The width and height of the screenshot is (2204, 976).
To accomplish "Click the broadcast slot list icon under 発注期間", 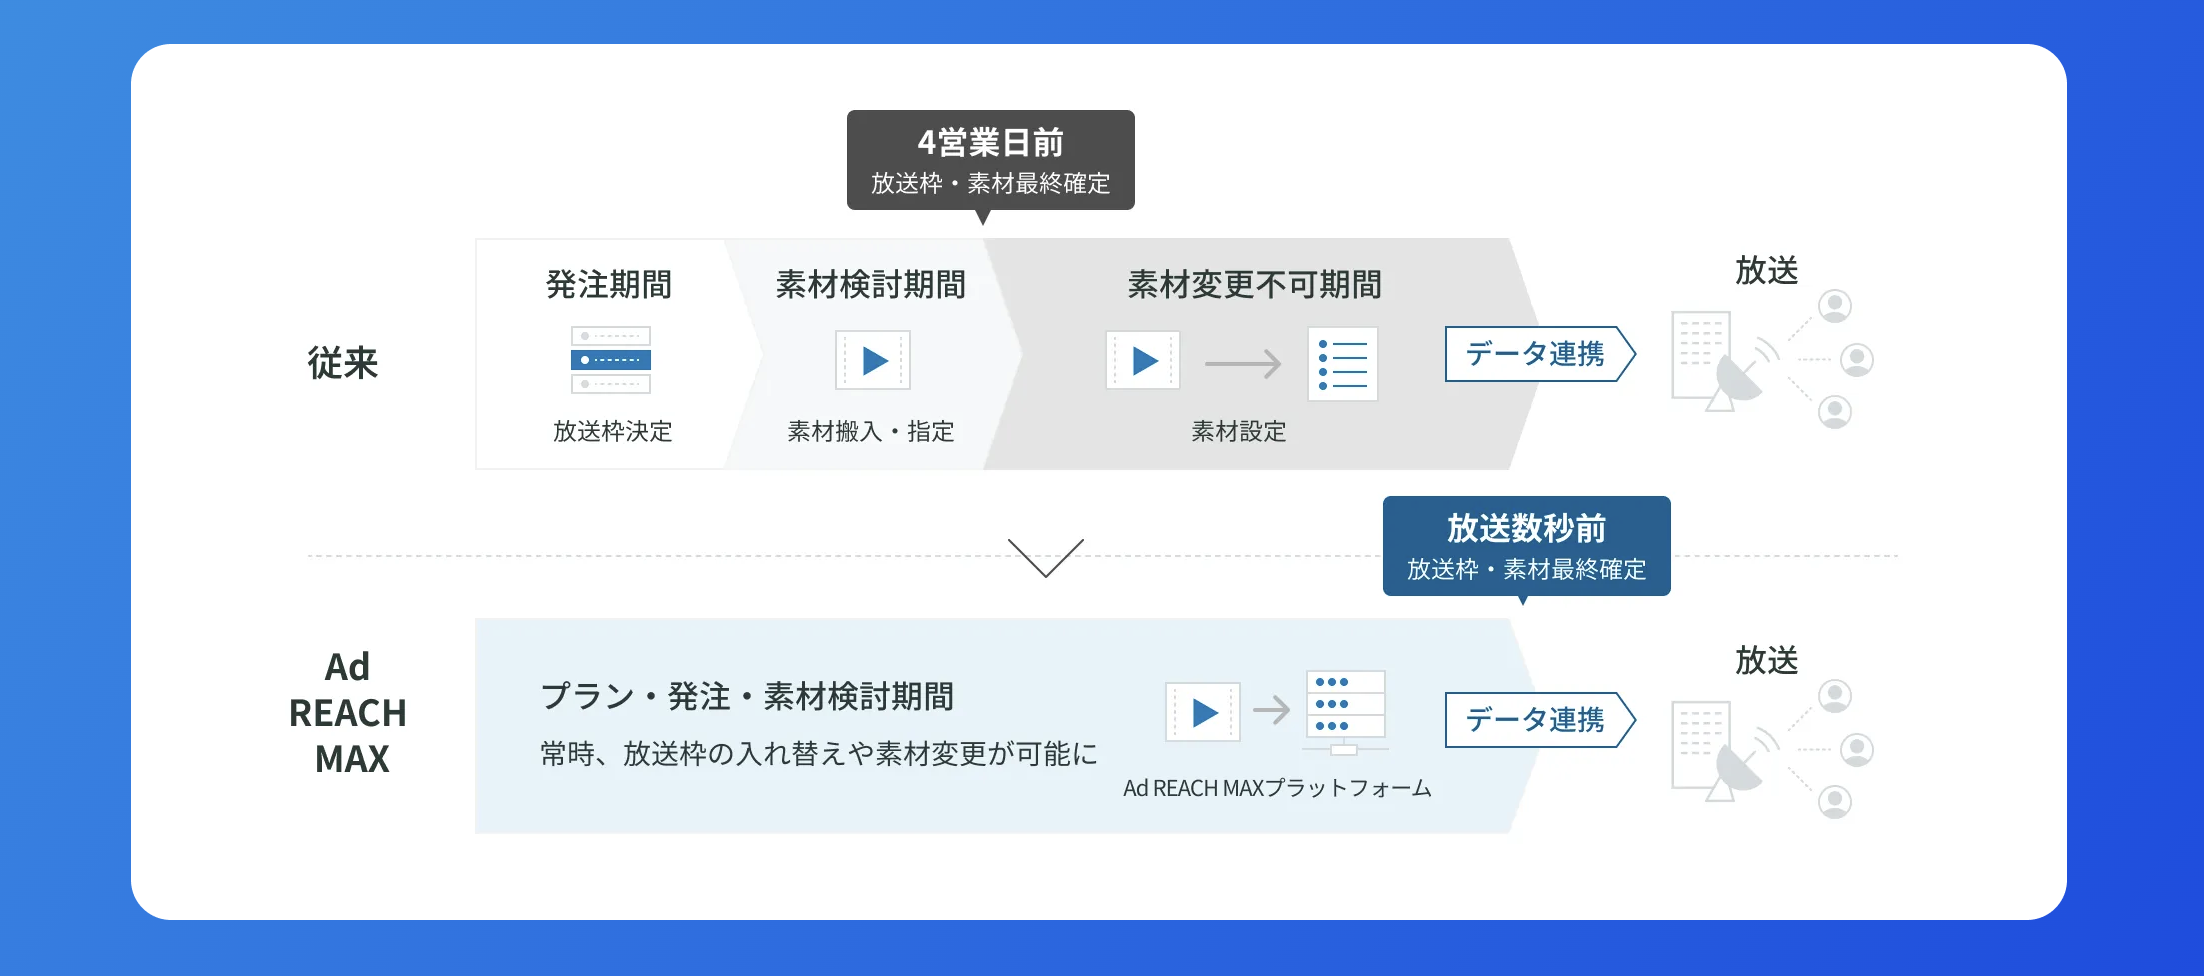I will click(x=611, y=360).
